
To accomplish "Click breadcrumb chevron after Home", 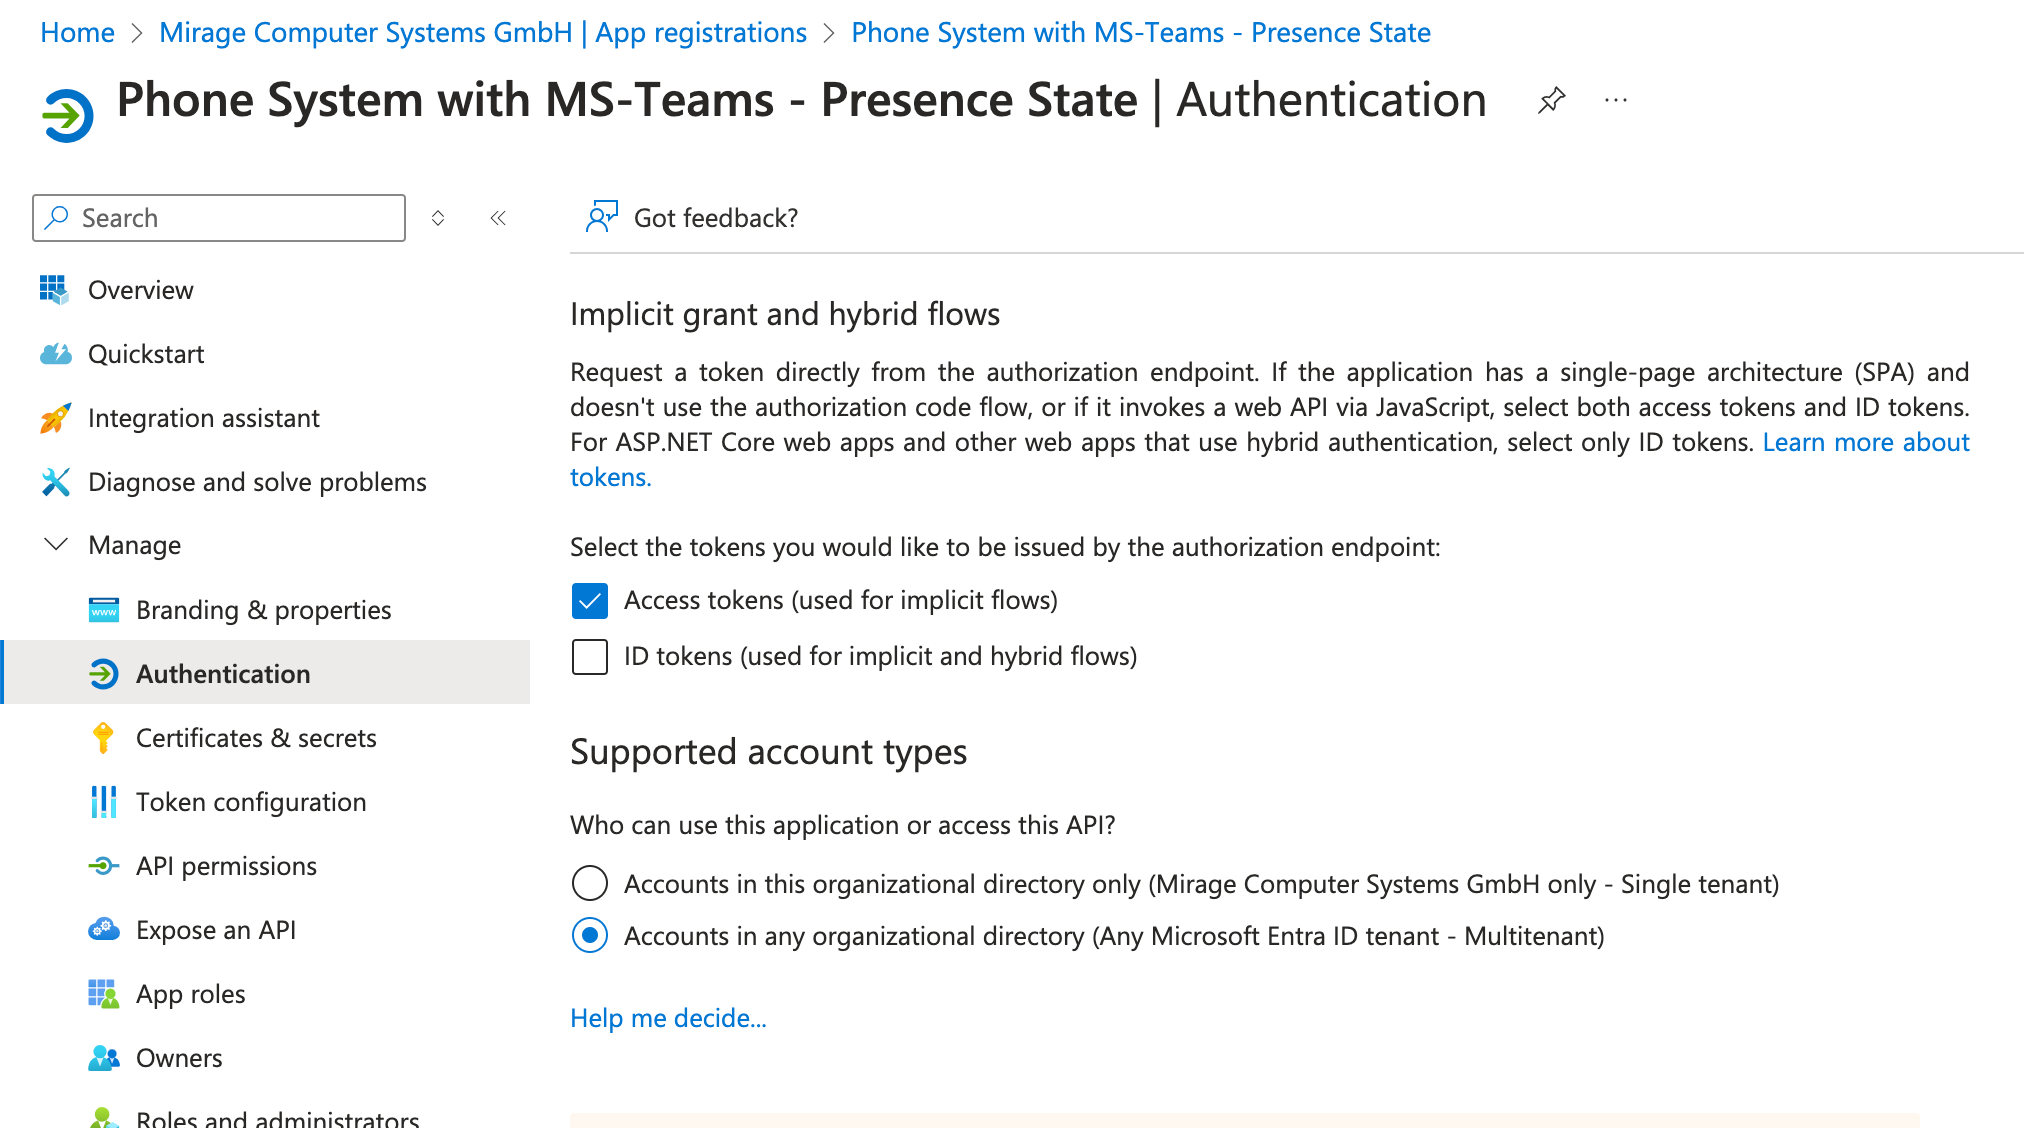I will point(137,33).
